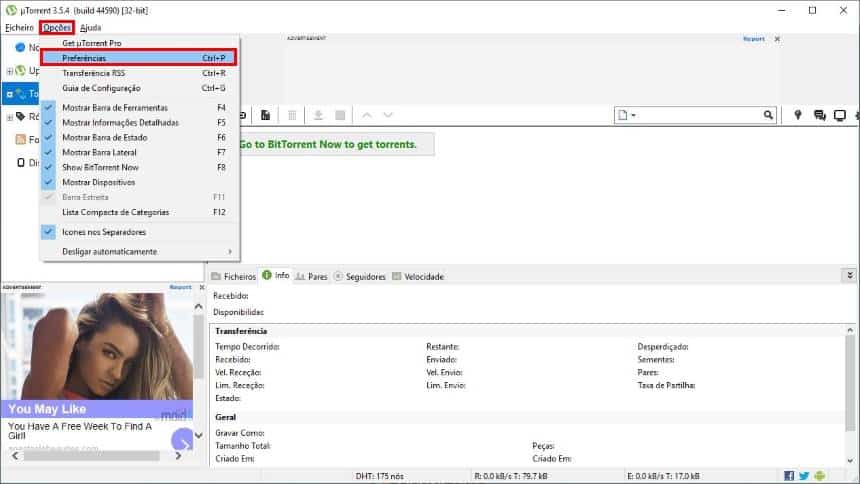Open the Opções menu

coord(57,27)
